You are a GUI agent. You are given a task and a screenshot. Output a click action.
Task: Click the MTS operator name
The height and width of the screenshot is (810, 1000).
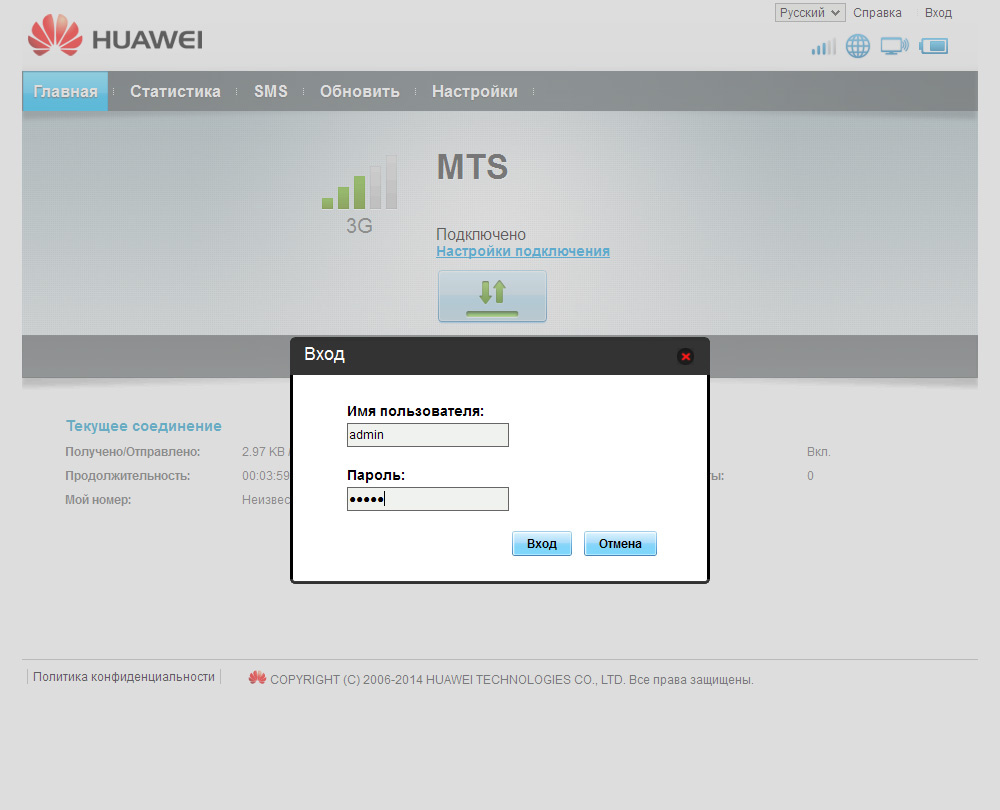pyautogui.click(x=472, y=167)
